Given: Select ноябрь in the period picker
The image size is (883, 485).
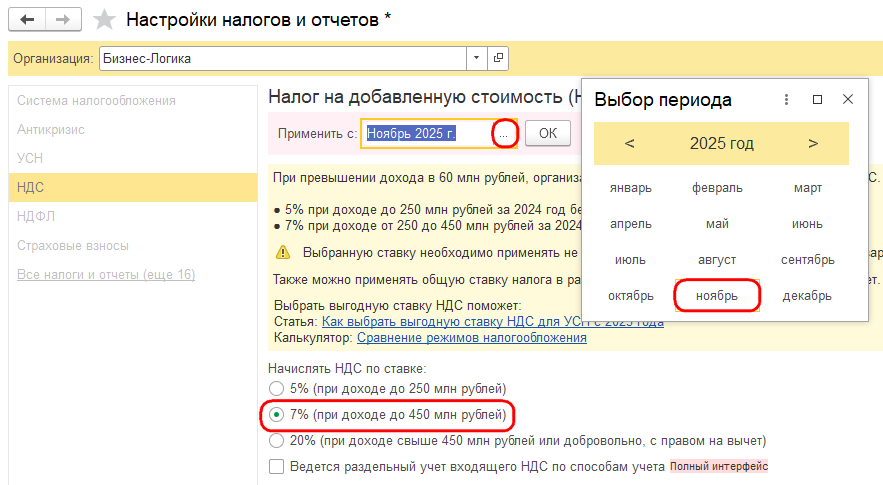Looking at the screenshot, I should point(717,296).
